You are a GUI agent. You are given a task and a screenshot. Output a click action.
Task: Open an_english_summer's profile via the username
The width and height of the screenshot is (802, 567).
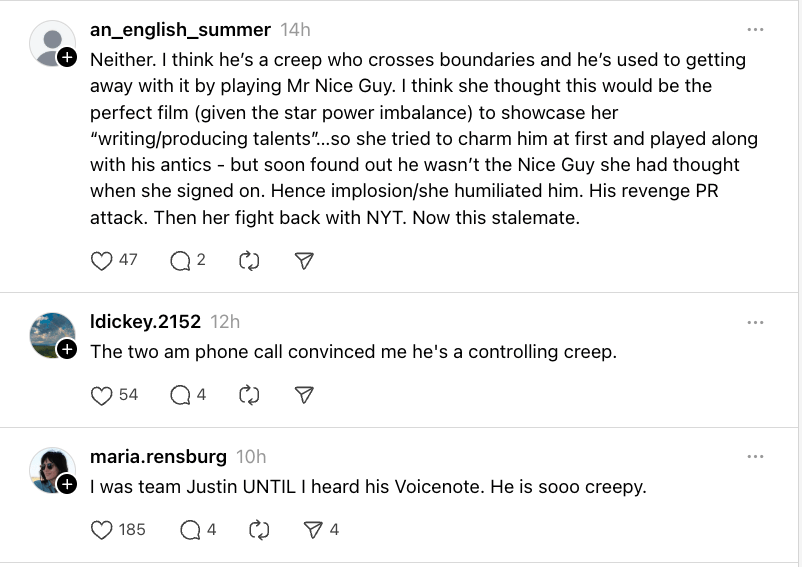180,30
